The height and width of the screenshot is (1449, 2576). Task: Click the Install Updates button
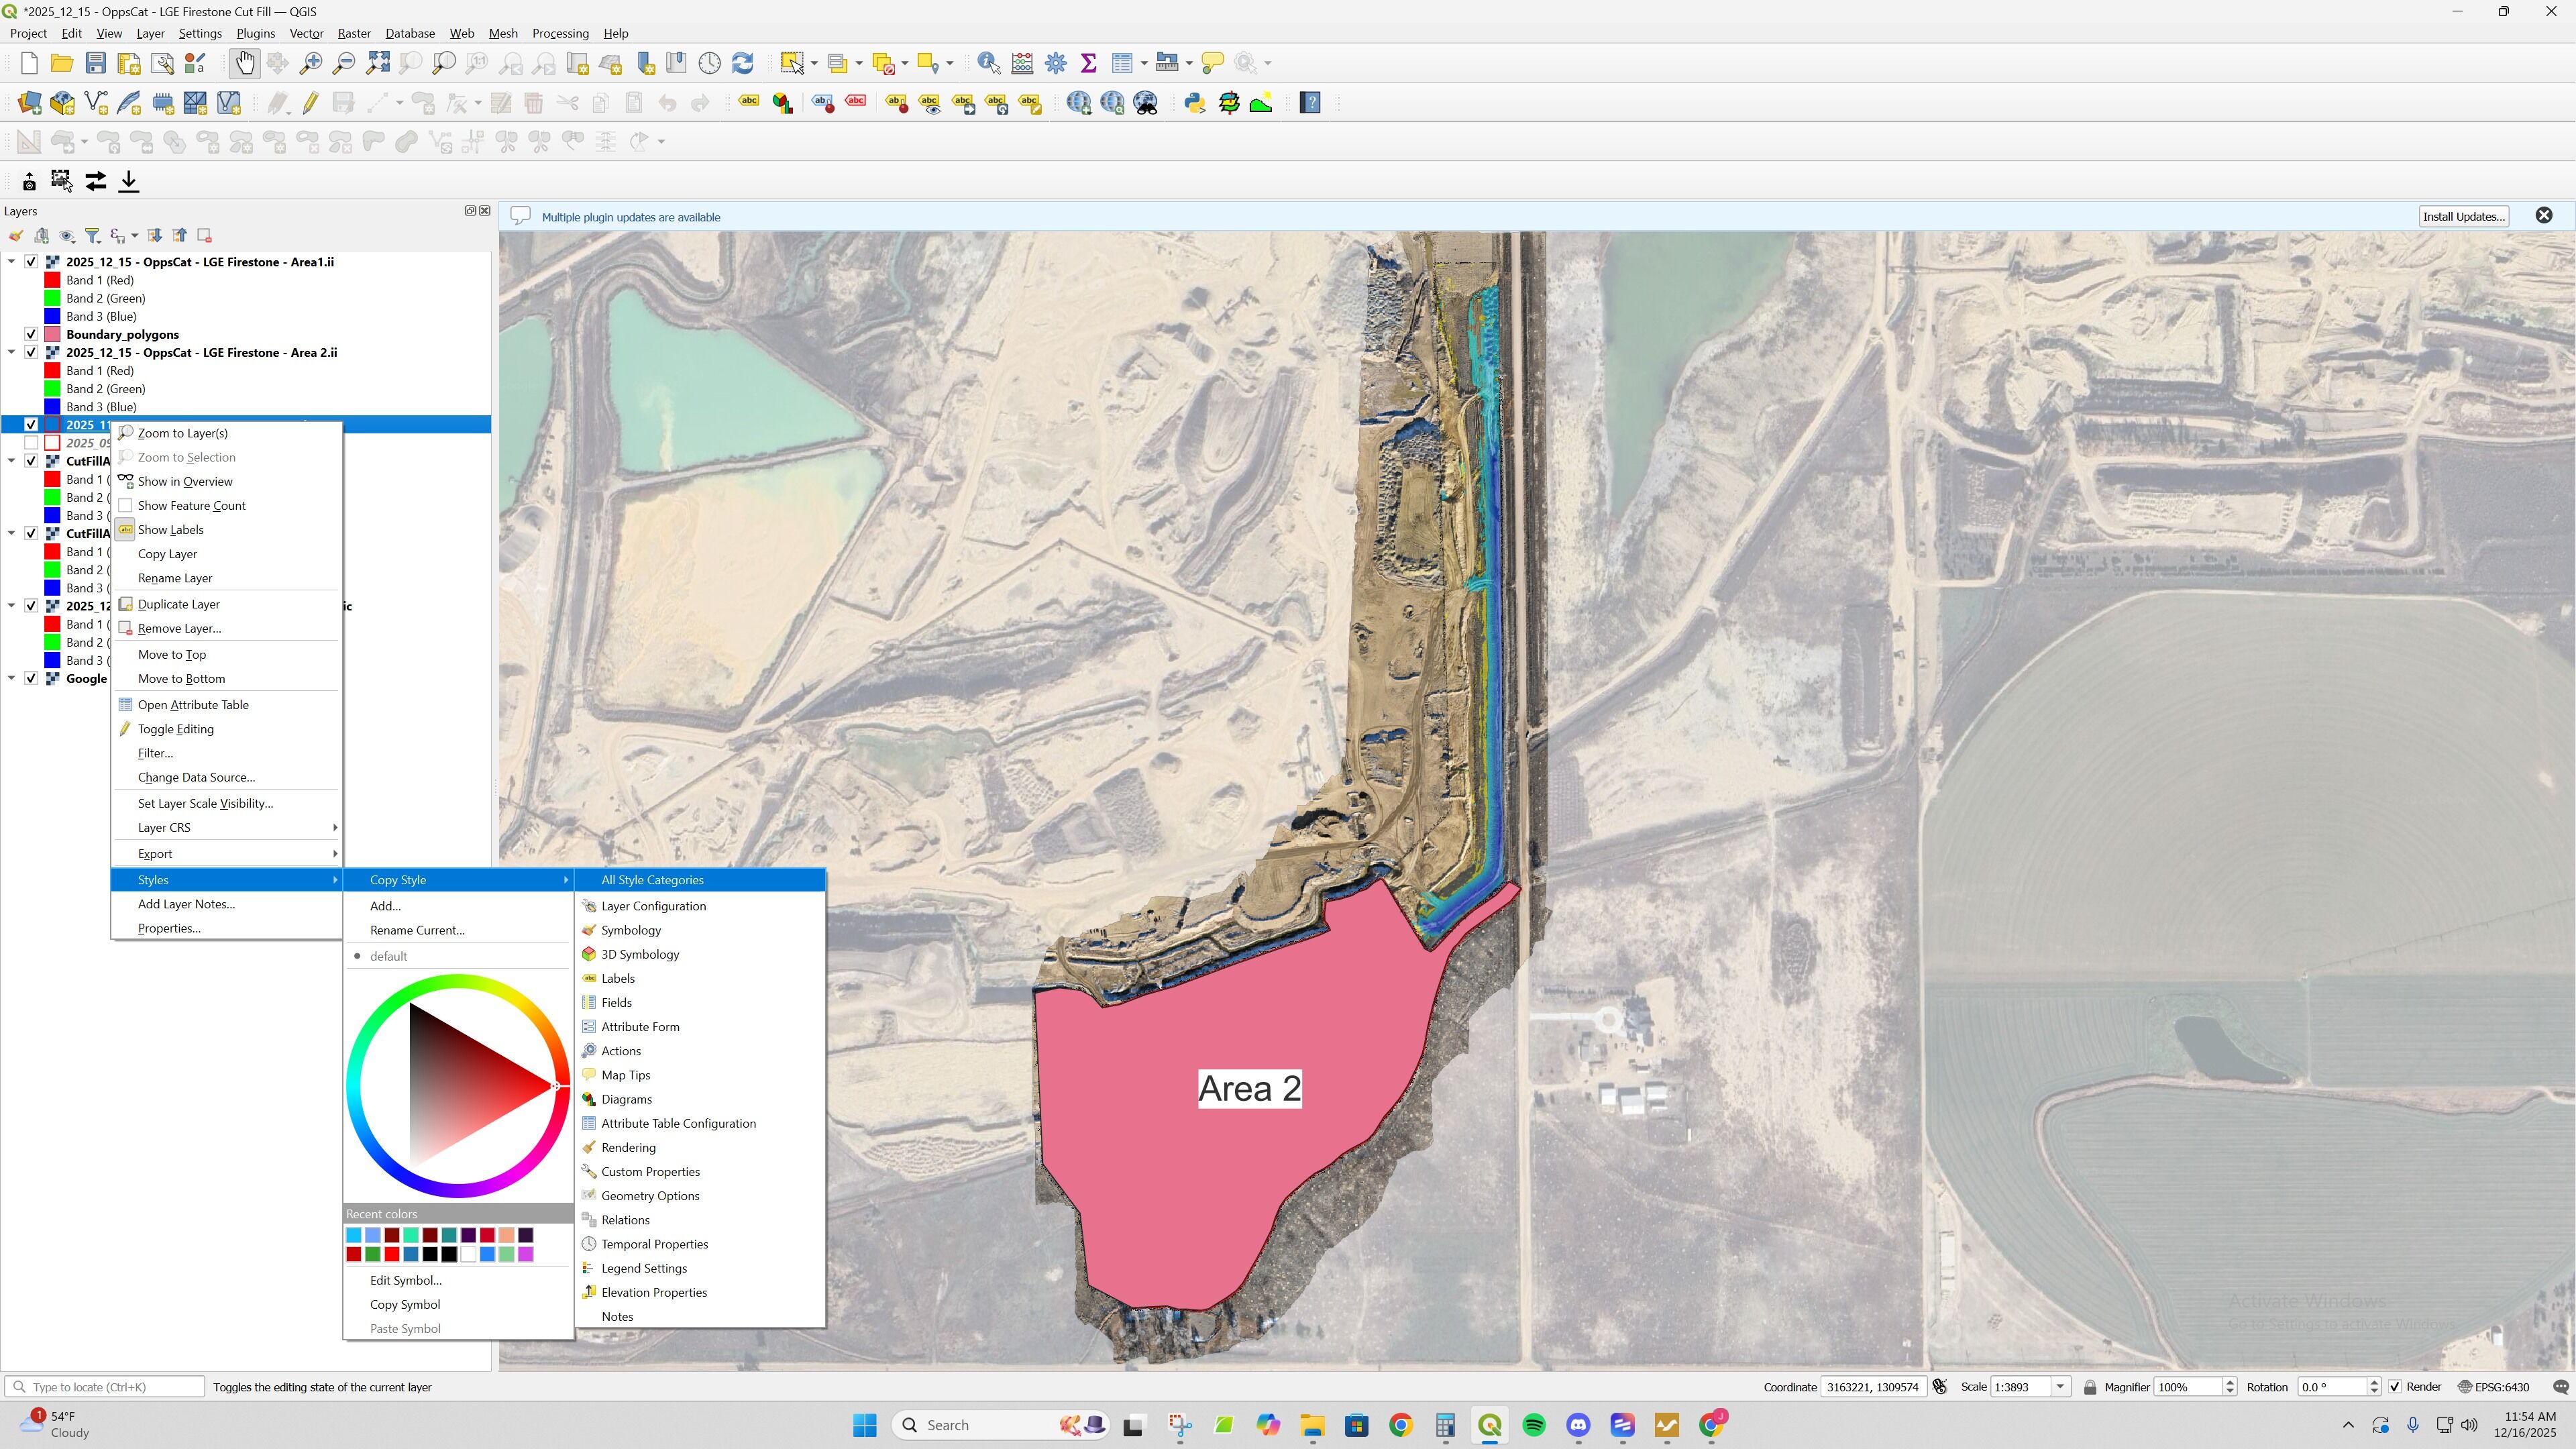2464,216
